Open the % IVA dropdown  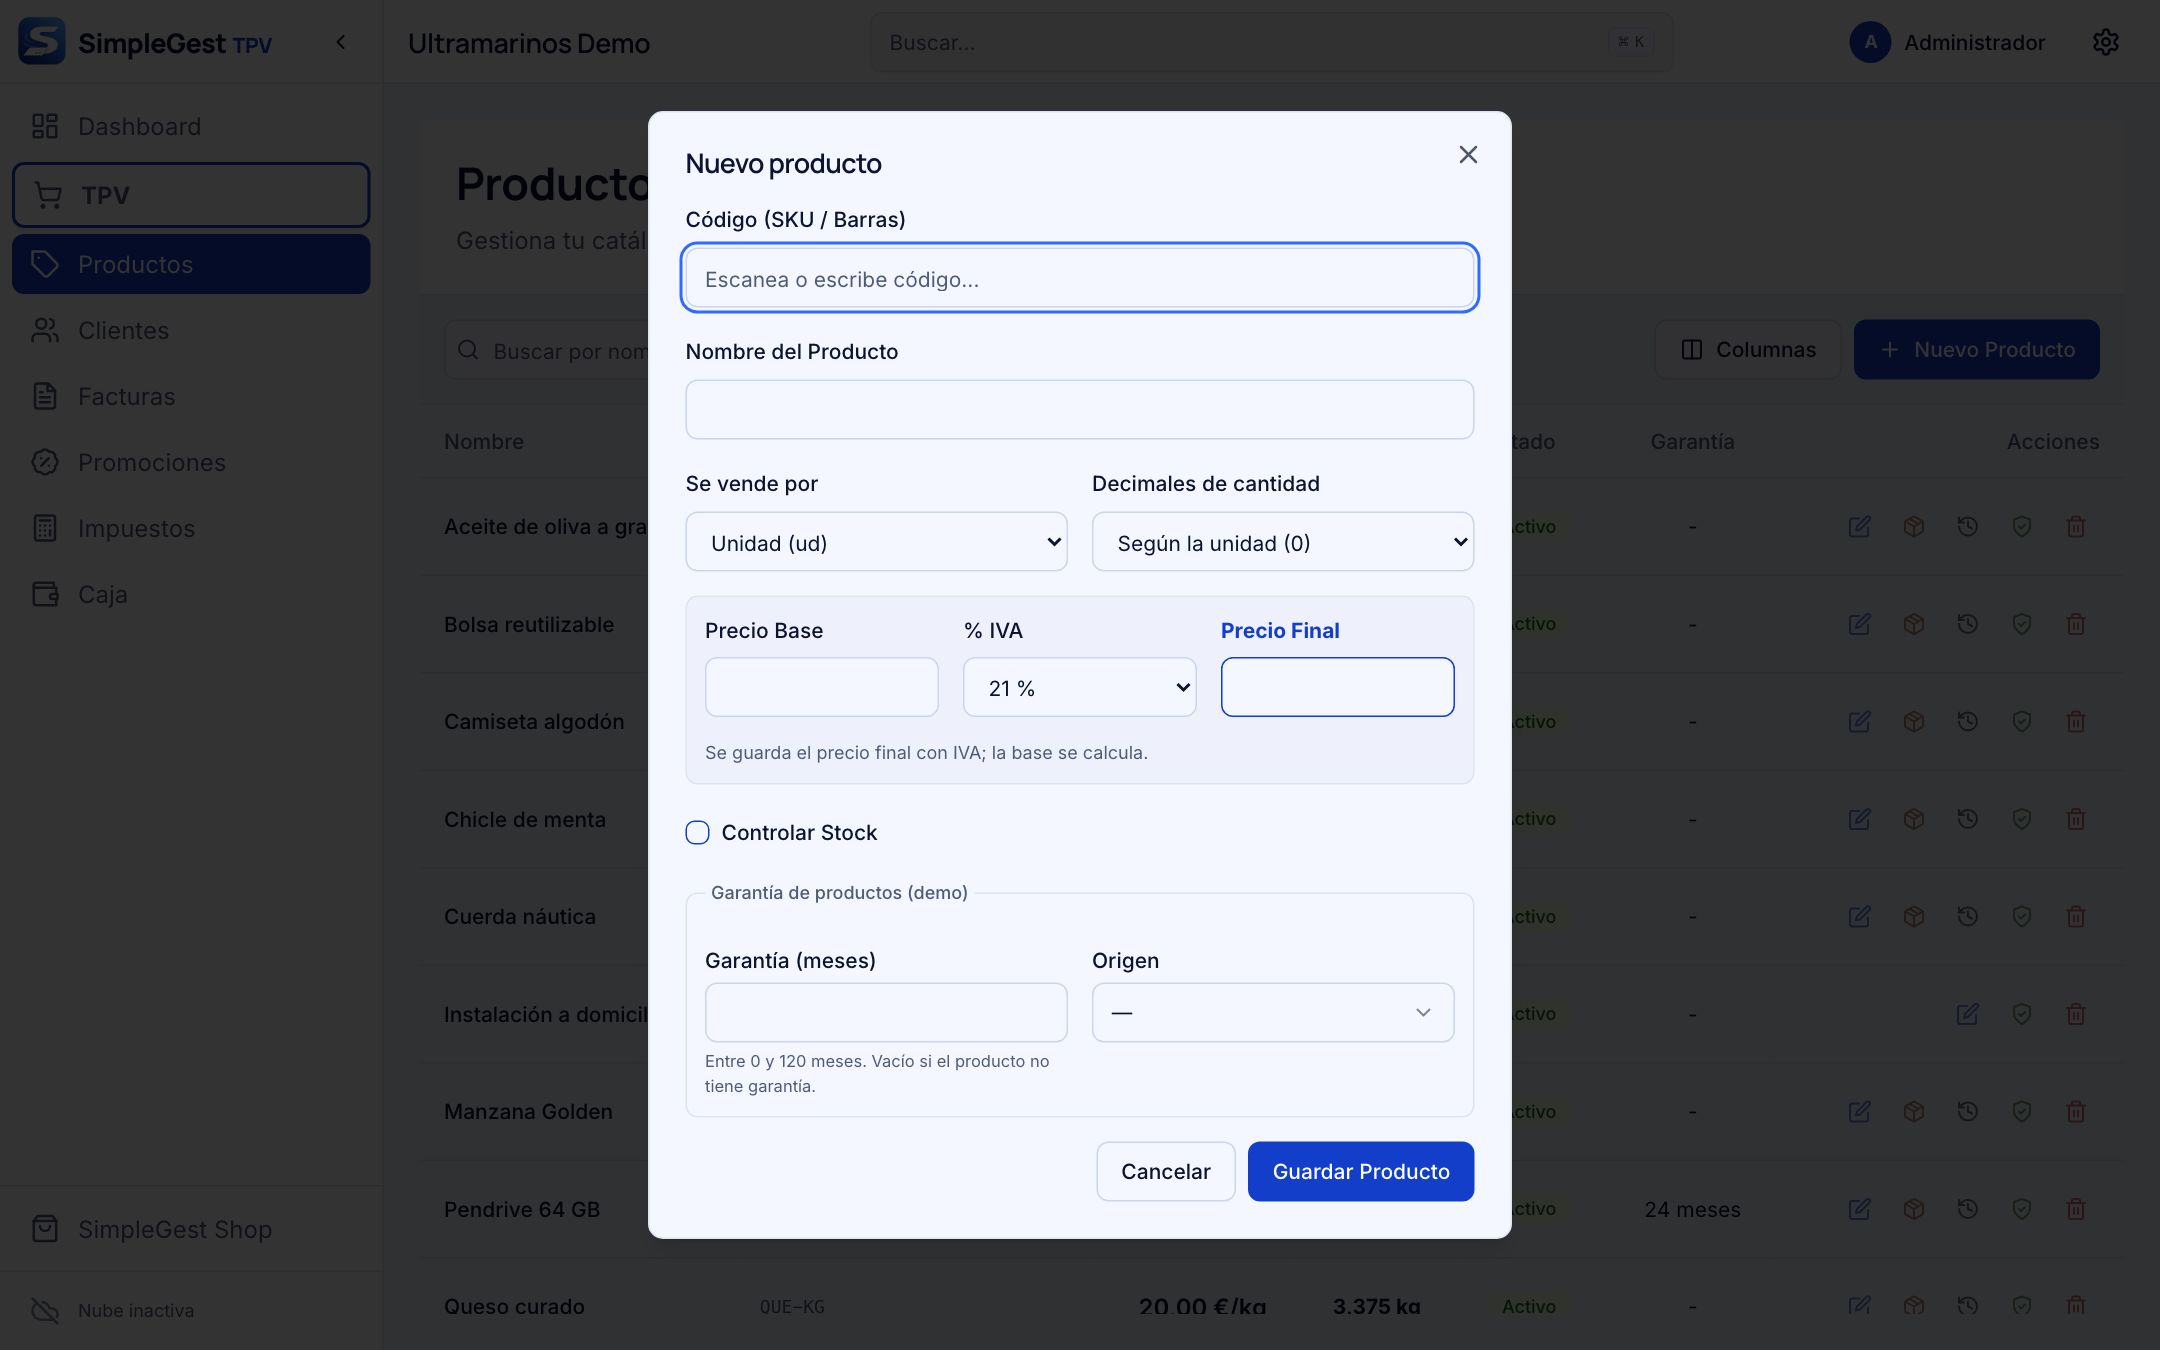coord(1079,687)
